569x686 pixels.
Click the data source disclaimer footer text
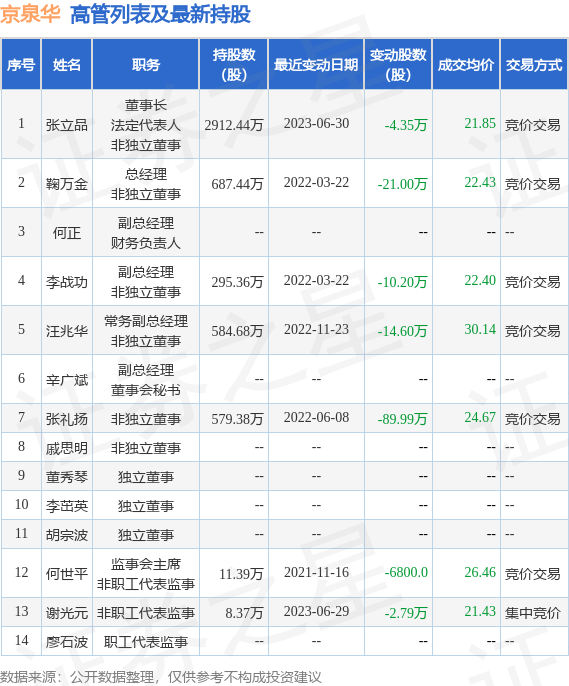[x=161, y=677]
